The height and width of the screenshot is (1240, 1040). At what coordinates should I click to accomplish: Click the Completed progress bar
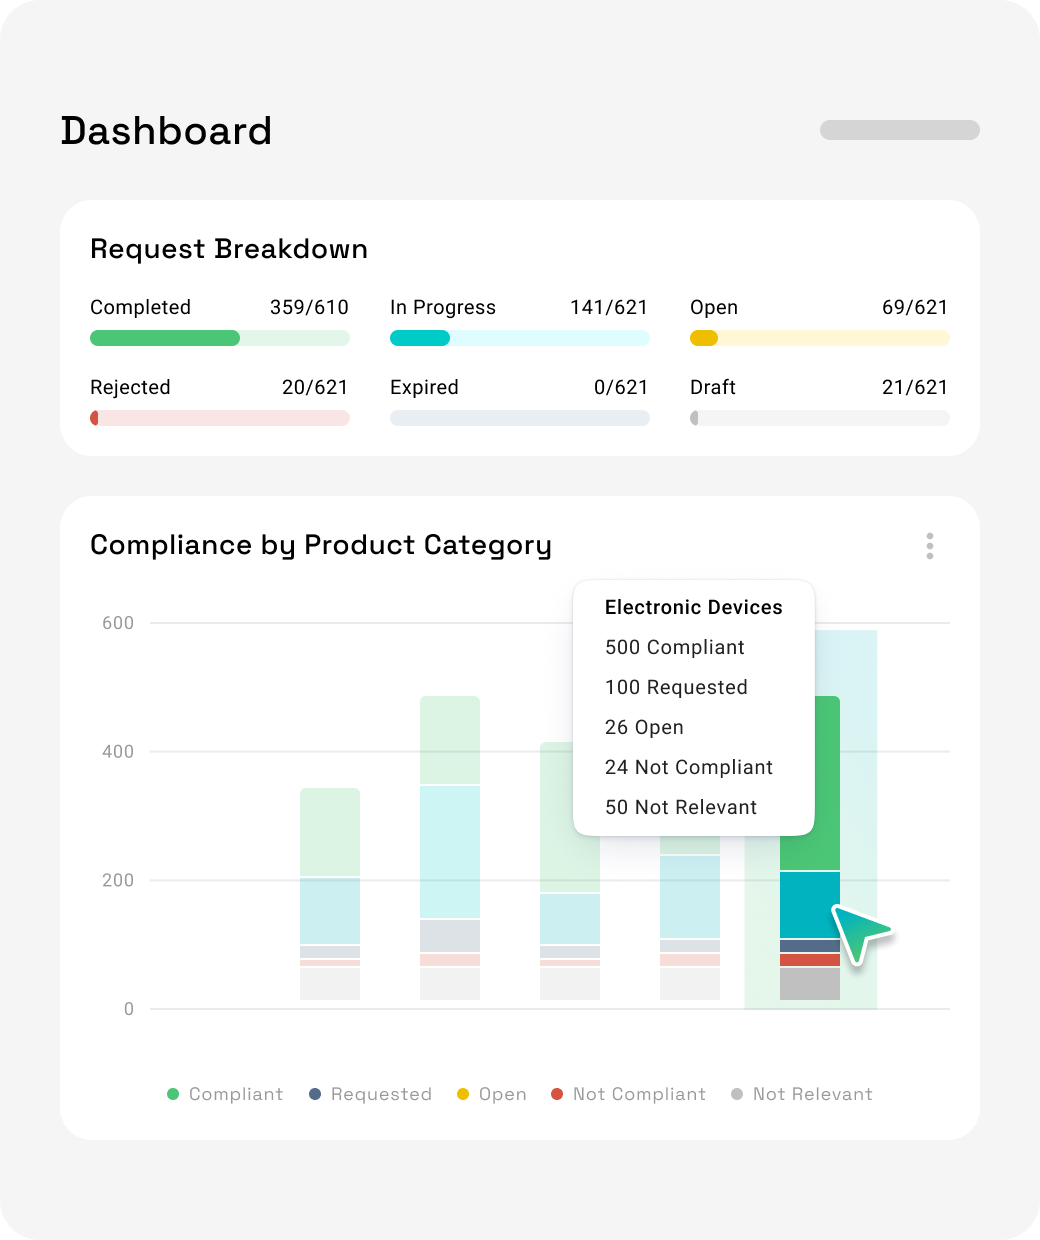(x=220, y=338)
